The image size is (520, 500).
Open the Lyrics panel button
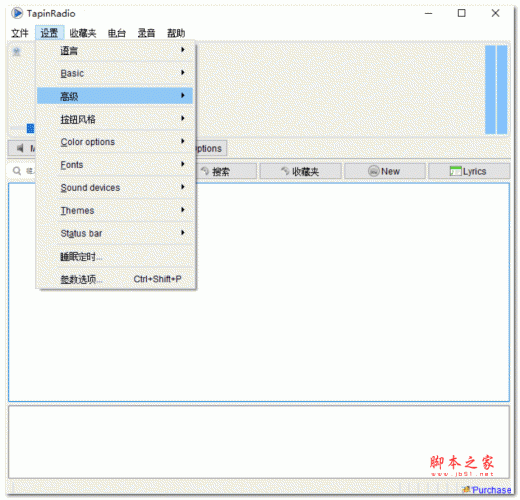point(469,171)
